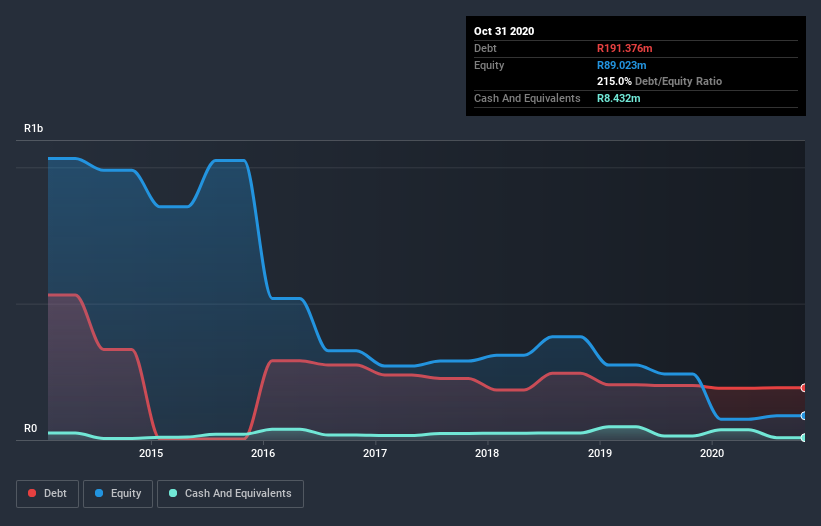Select the teal Cash endpoint marker
The height and width of the screenshot is (526, 821).
tap(804, 438)
